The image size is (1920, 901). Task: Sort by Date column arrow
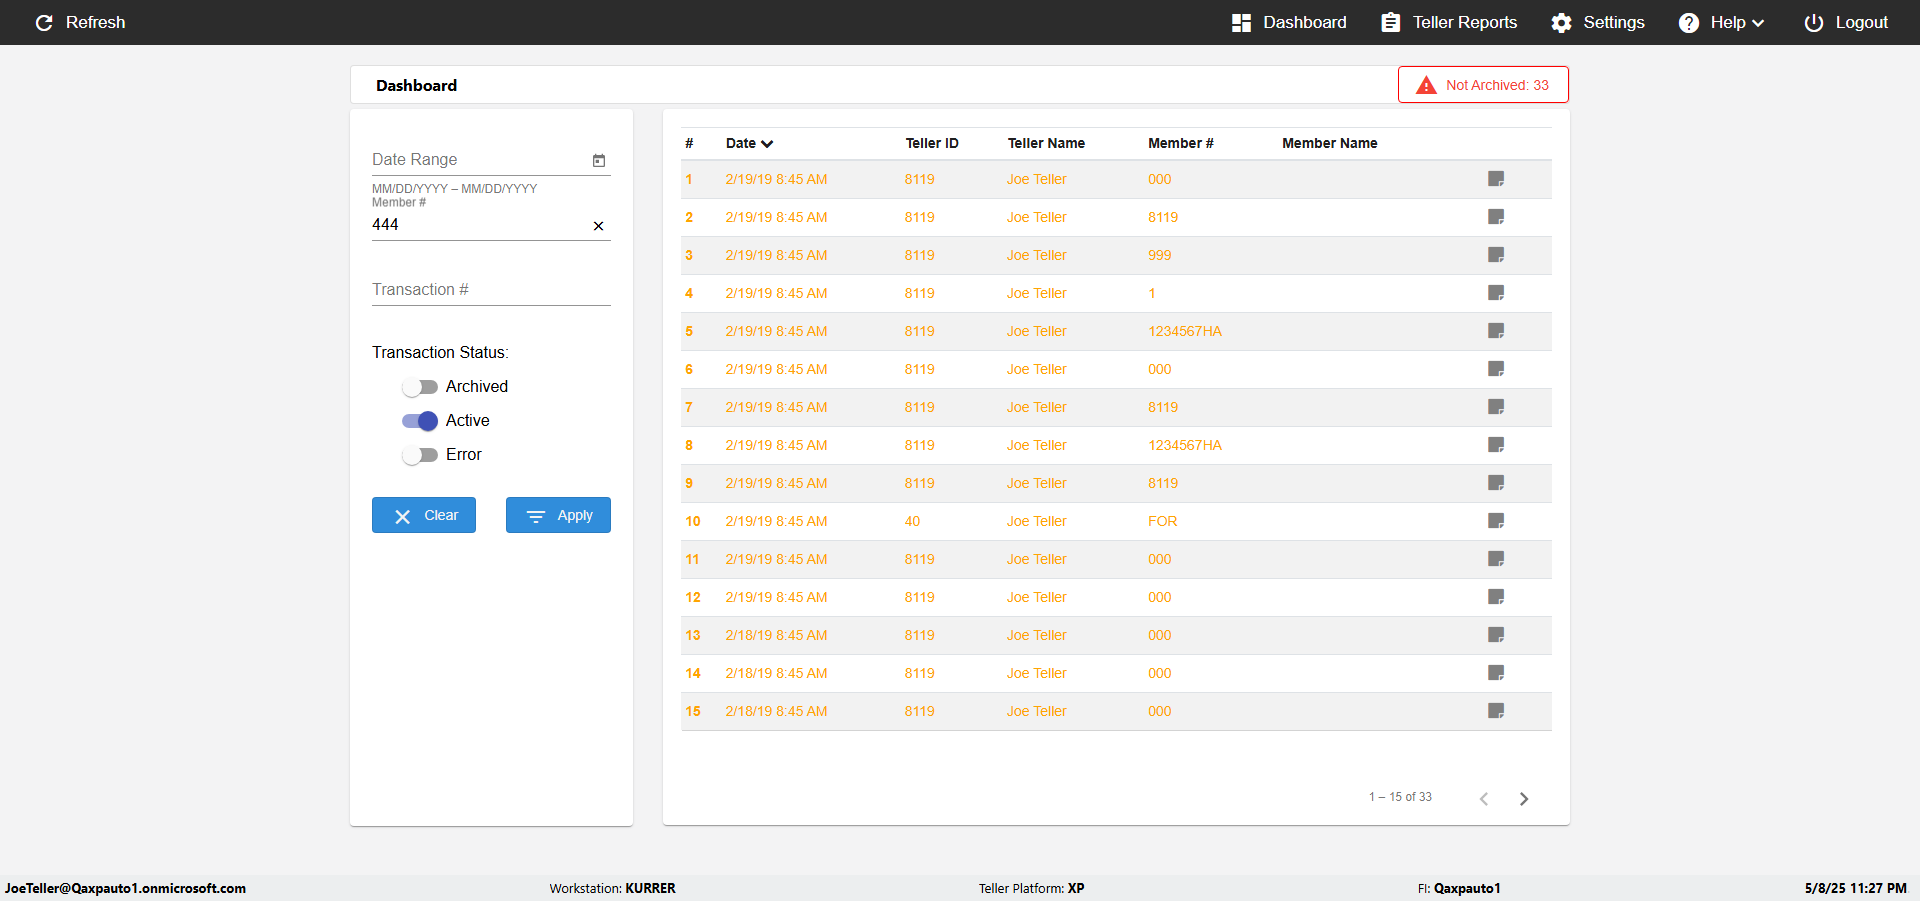[767, 144]
